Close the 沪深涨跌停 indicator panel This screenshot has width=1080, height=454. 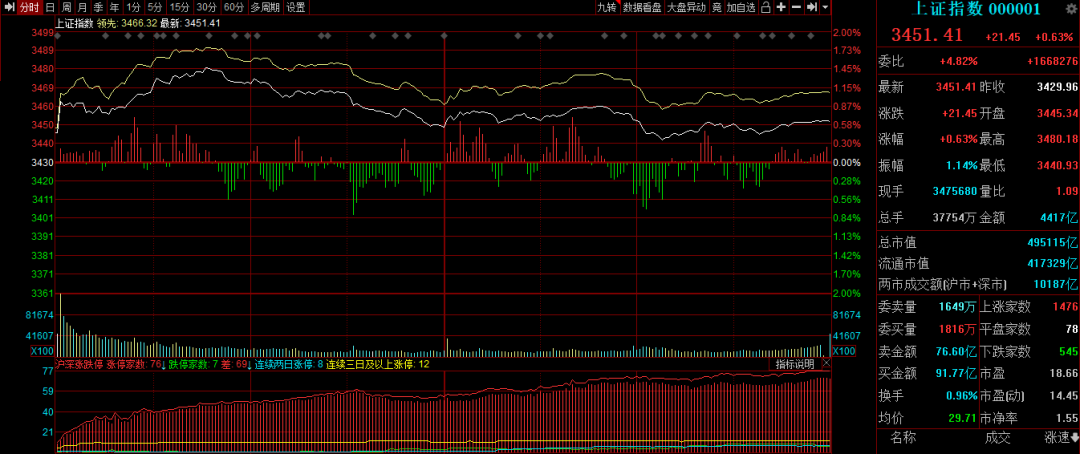coord(827,363)
